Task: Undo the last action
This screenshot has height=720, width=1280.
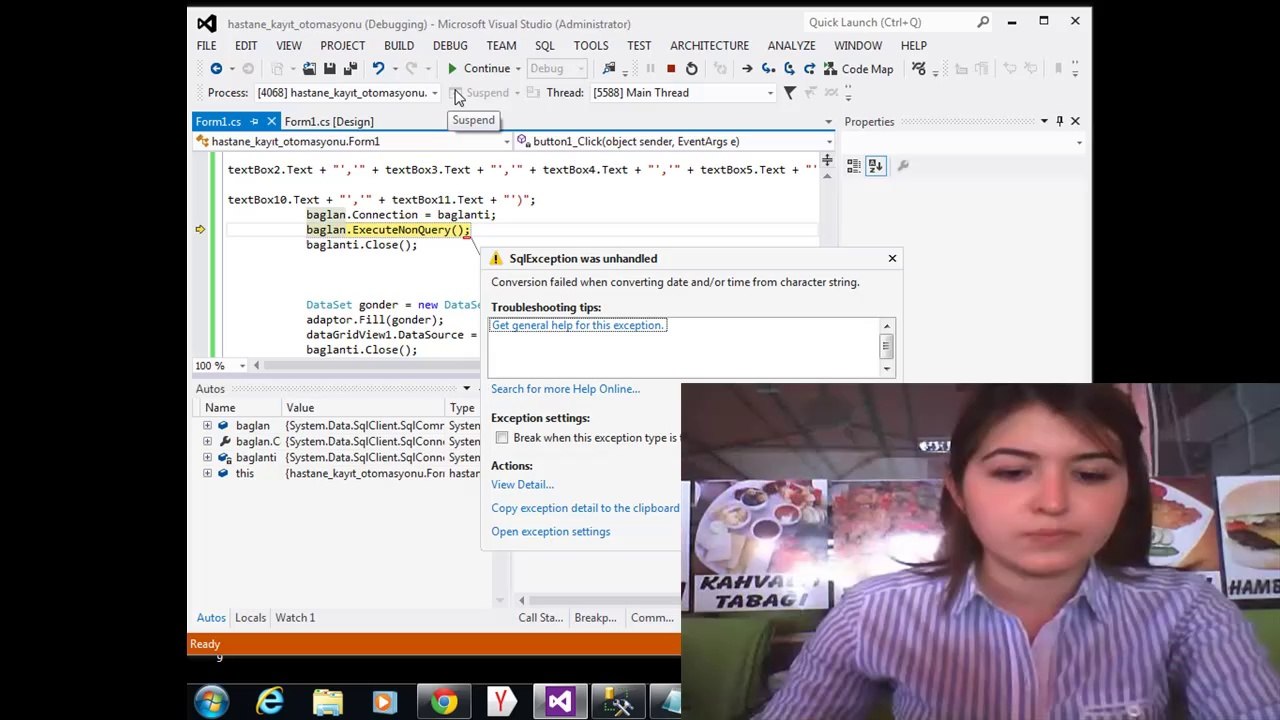Action: point(378,69)
